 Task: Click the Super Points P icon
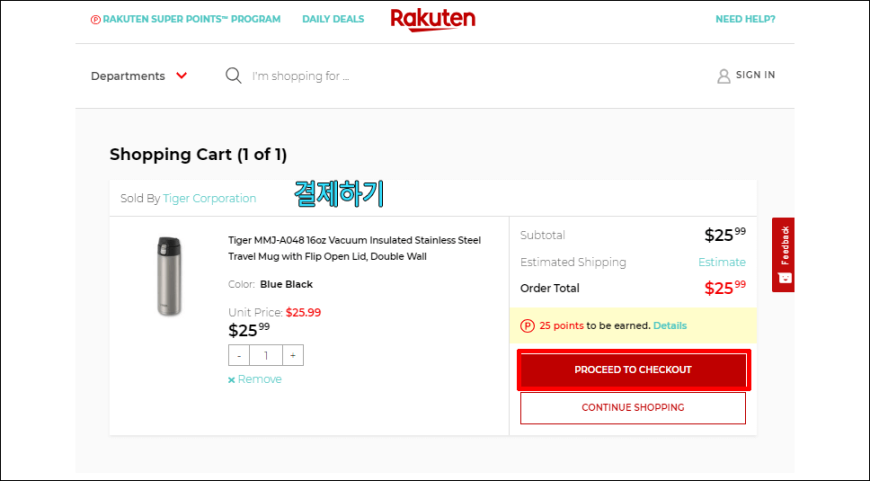tap(95, 19)
